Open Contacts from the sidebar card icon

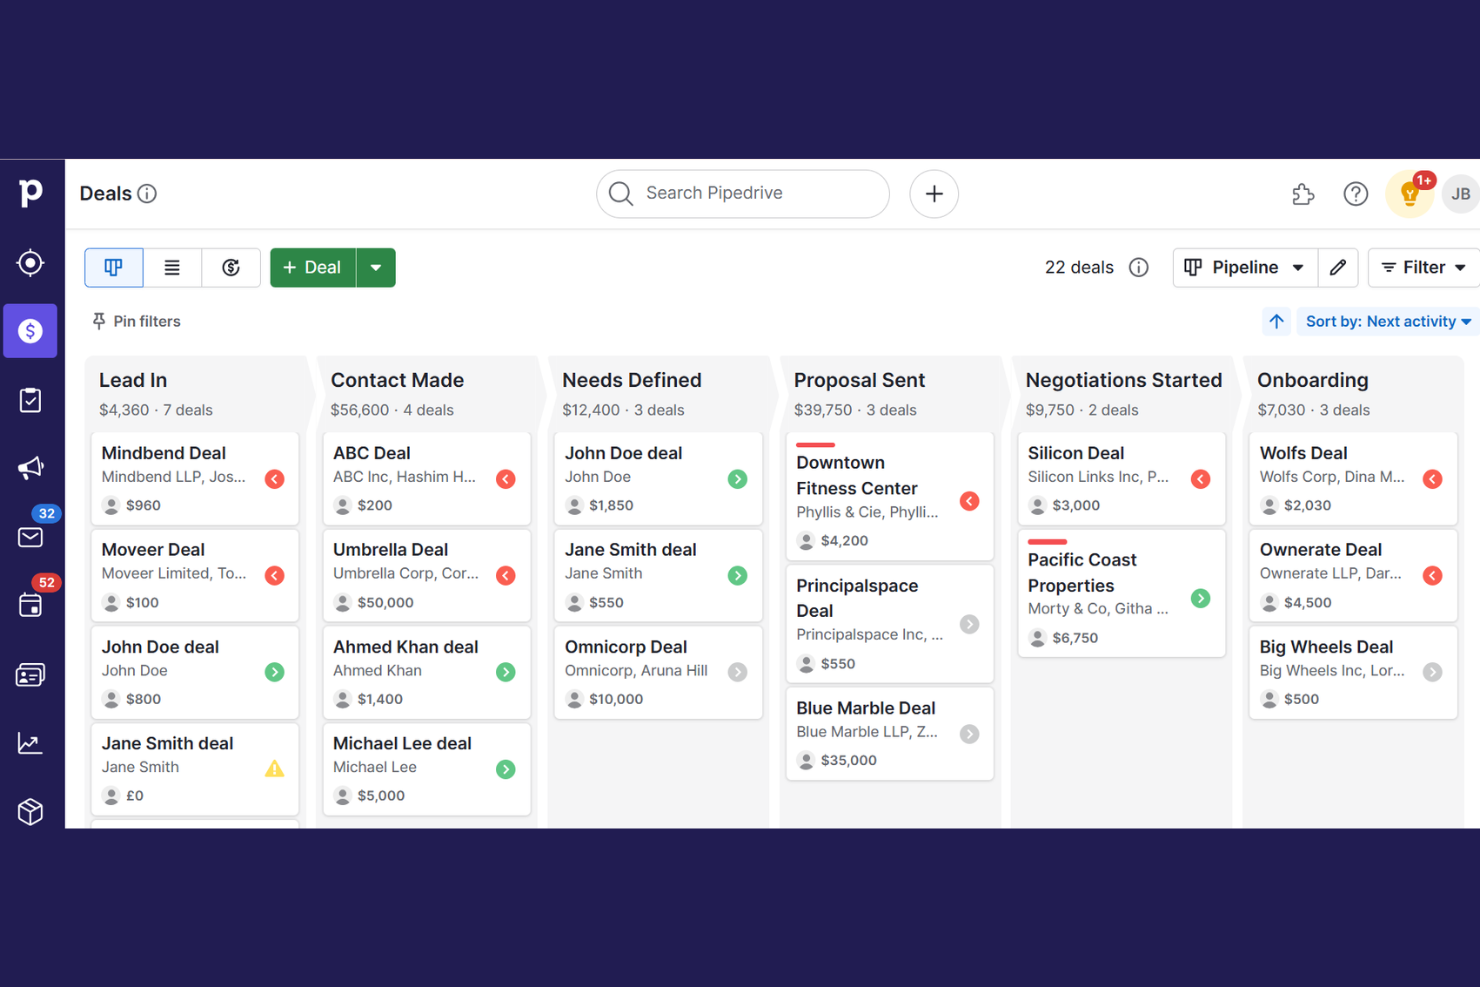click(30, 674)
